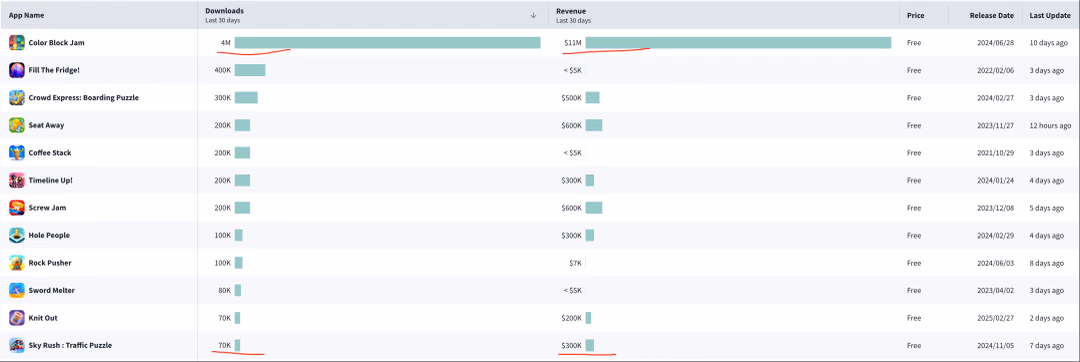Screen dimensions: 1080x362
Task: Sort by Downloads using the arrow icon
Action: [x=533, y=15]
